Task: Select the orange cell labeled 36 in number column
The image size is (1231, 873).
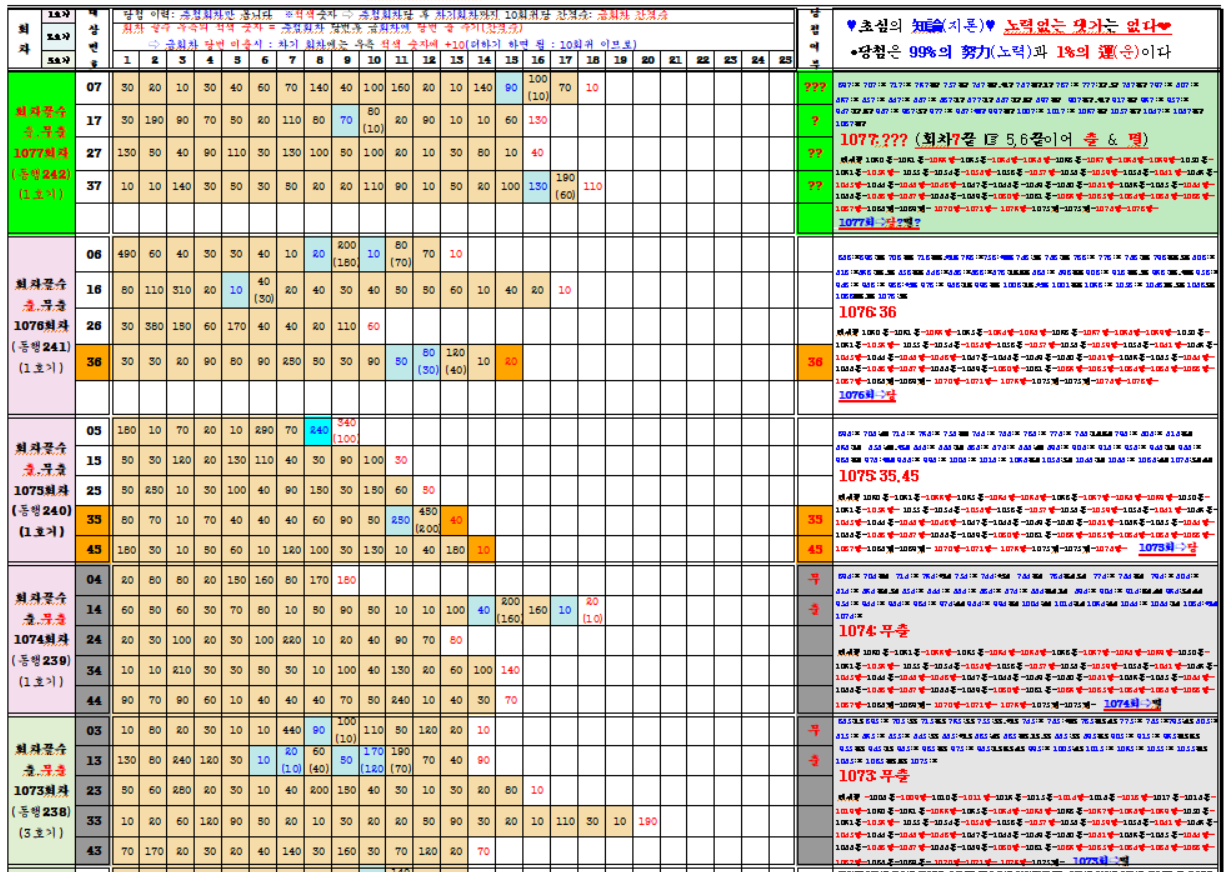Action: 94,362
